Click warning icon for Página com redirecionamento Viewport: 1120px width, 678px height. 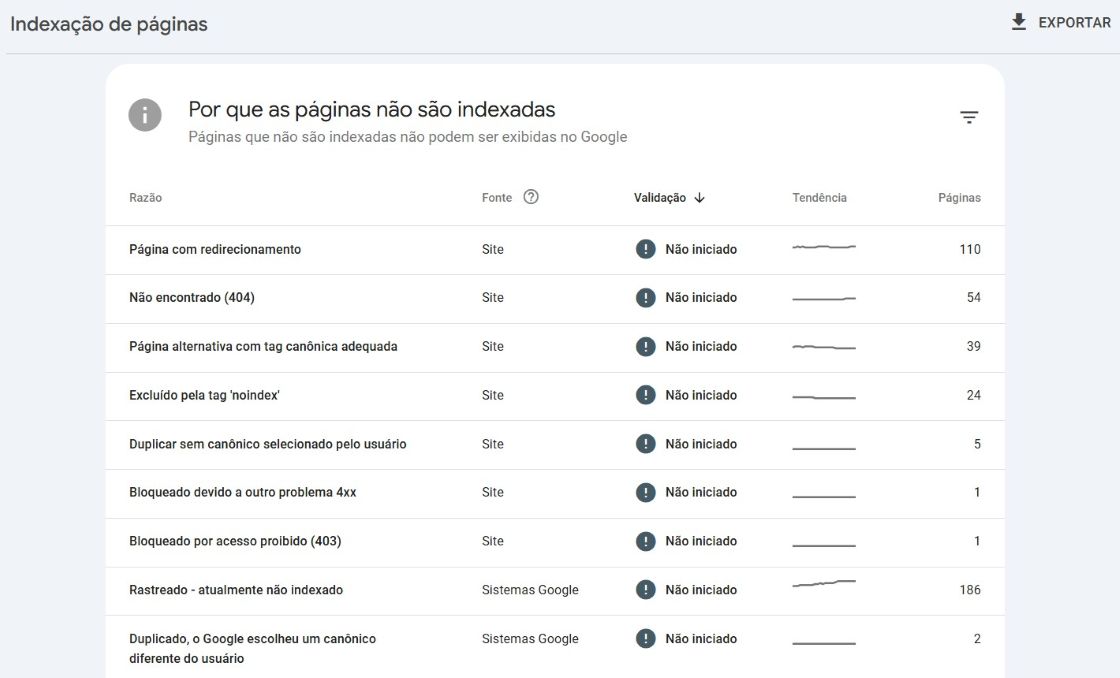pyautogui.click(x=646, y=249)
